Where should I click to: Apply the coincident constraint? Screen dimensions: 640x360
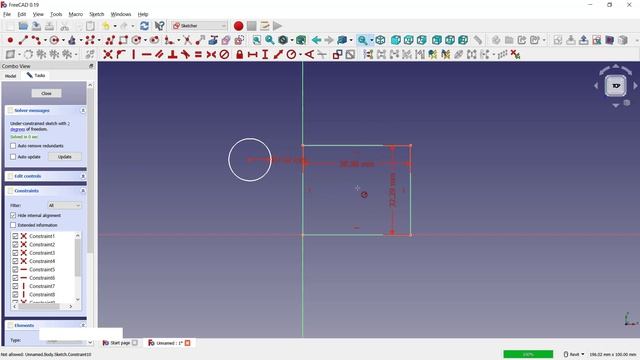pos(108,54)
